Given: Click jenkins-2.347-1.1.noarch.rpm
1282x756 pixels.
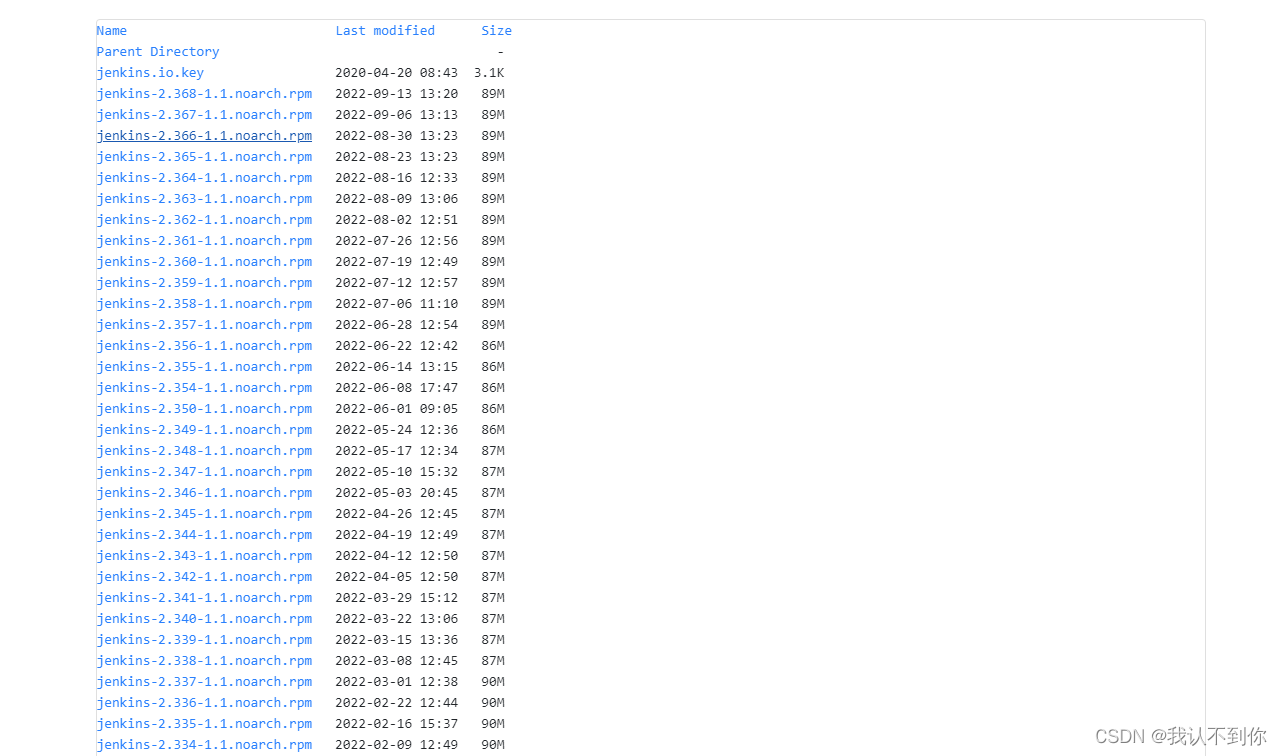Looking at the screenshot, I should pos(204,472).
